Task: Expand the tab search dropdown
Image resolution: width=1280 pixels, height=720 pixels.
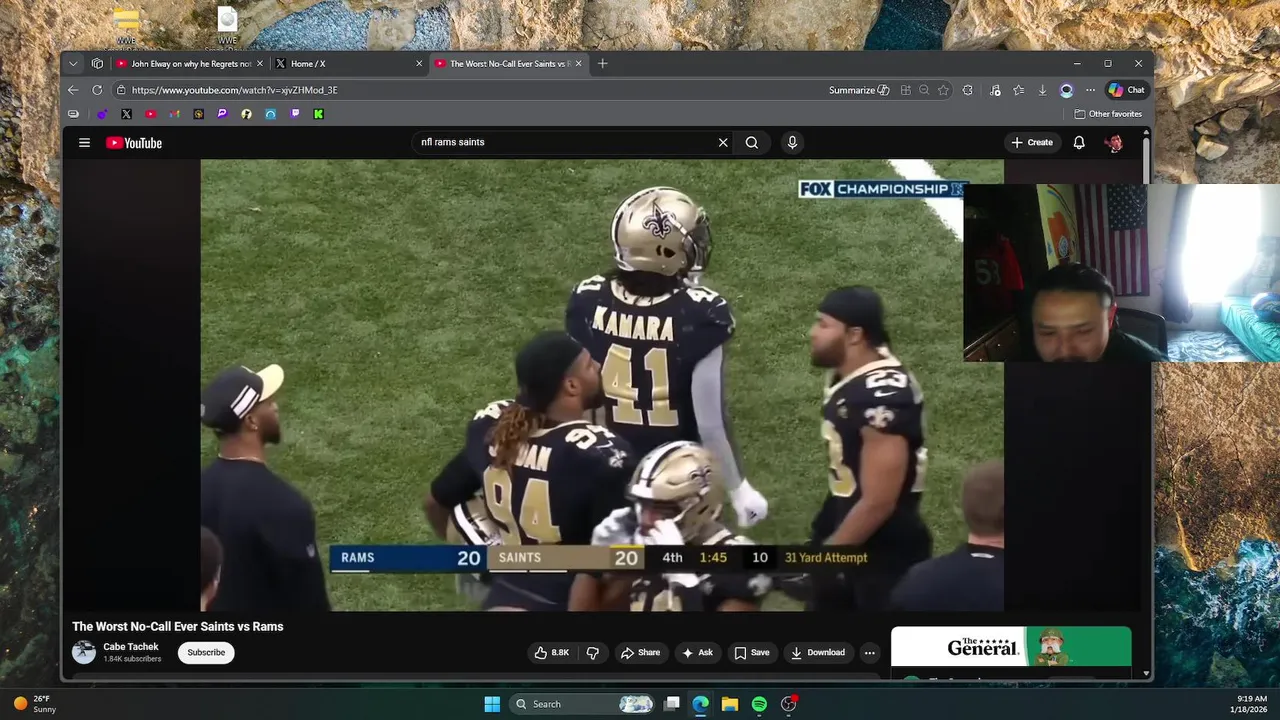Action: click(73, 64)
